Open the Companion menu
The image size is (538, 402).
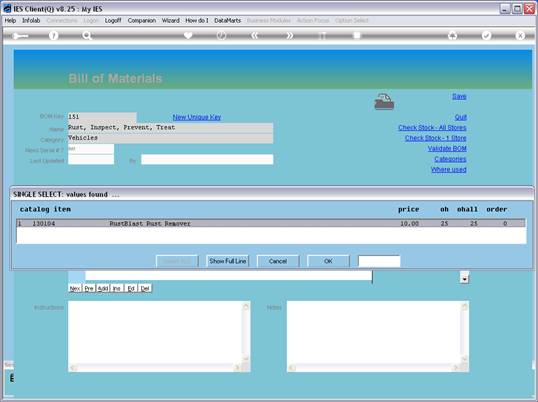tap(142, 21)
